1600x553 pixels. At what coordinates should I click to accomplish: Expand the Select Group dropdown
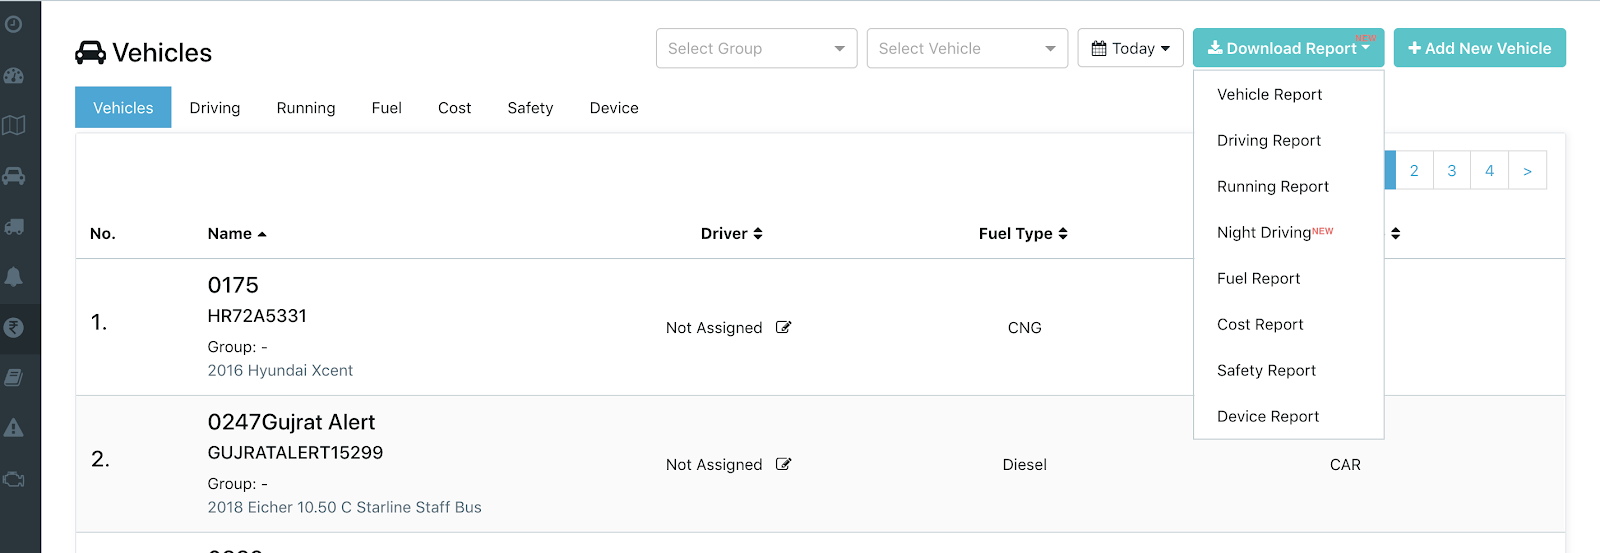tap(756, 48)
